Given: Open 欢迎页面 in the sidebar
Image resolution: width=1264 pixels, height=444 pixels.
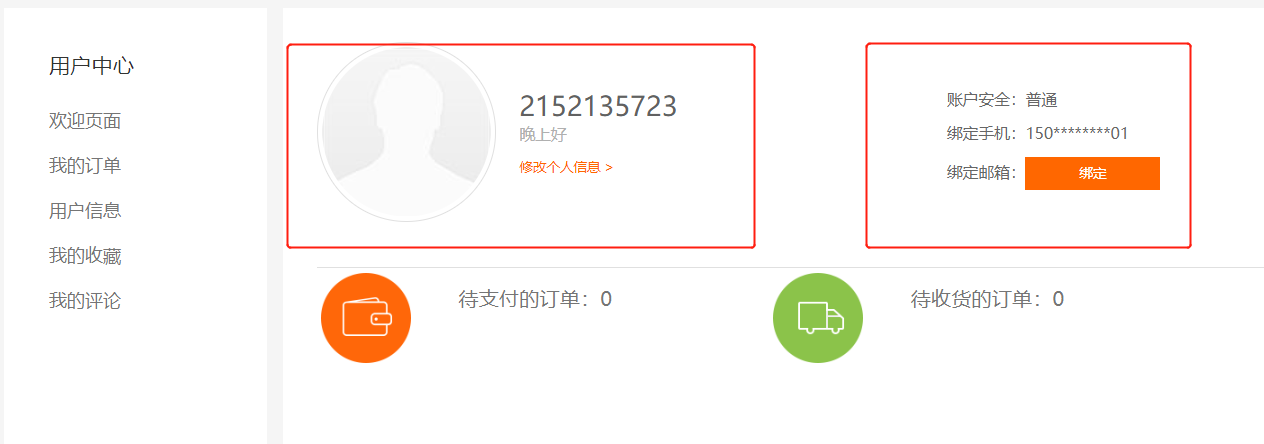Looking at the screenshot, I should [x=85, y=121].
